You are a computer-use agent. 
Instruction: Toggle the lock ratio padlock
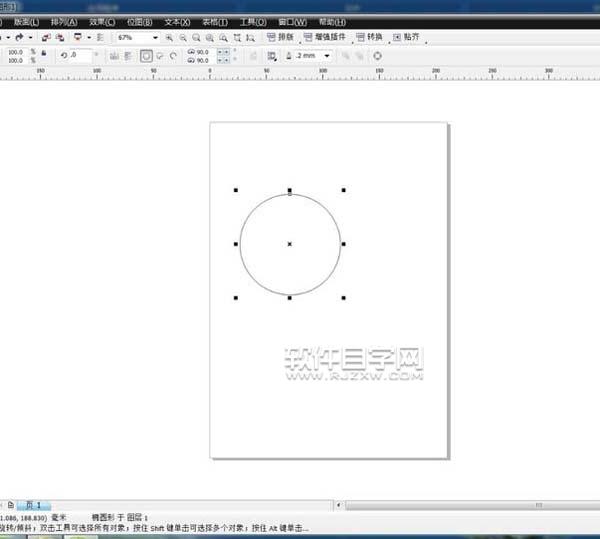coord(44,53)
